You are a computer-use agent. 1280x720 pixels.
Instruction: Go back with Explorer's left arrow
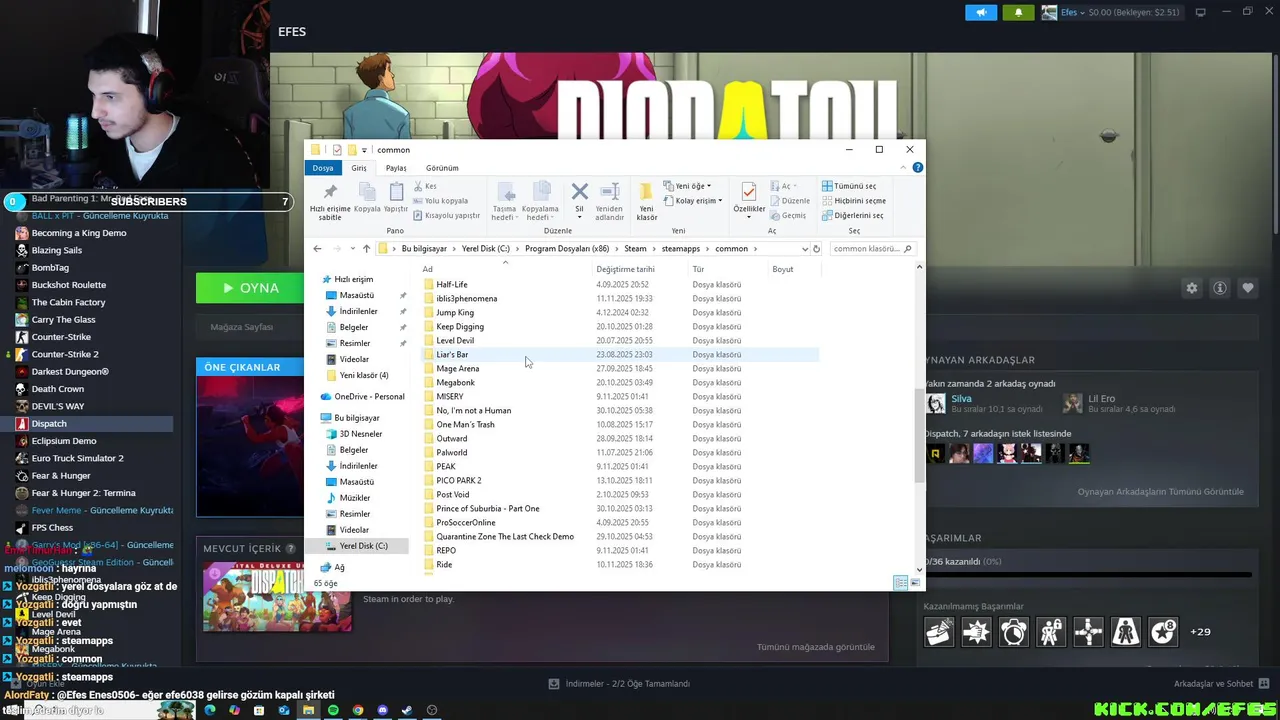point(317,249)
